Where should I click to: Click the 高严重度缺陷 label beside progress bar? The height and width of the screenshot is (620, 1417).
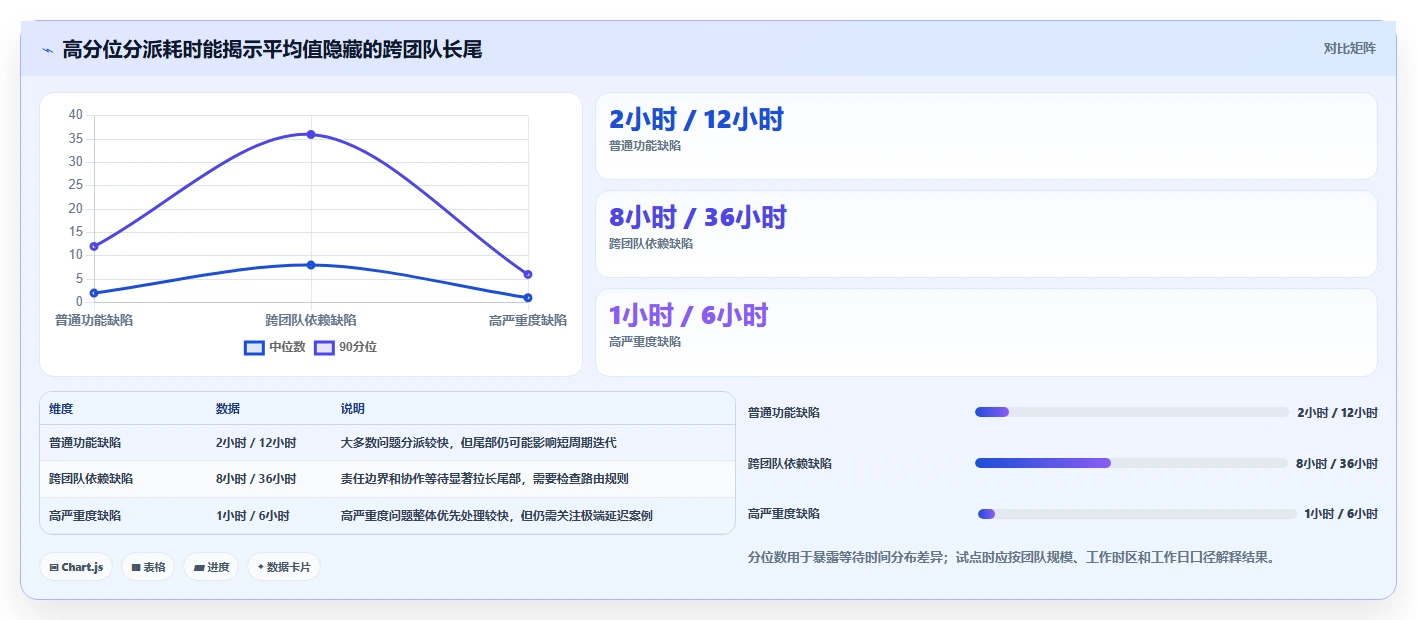784,514
